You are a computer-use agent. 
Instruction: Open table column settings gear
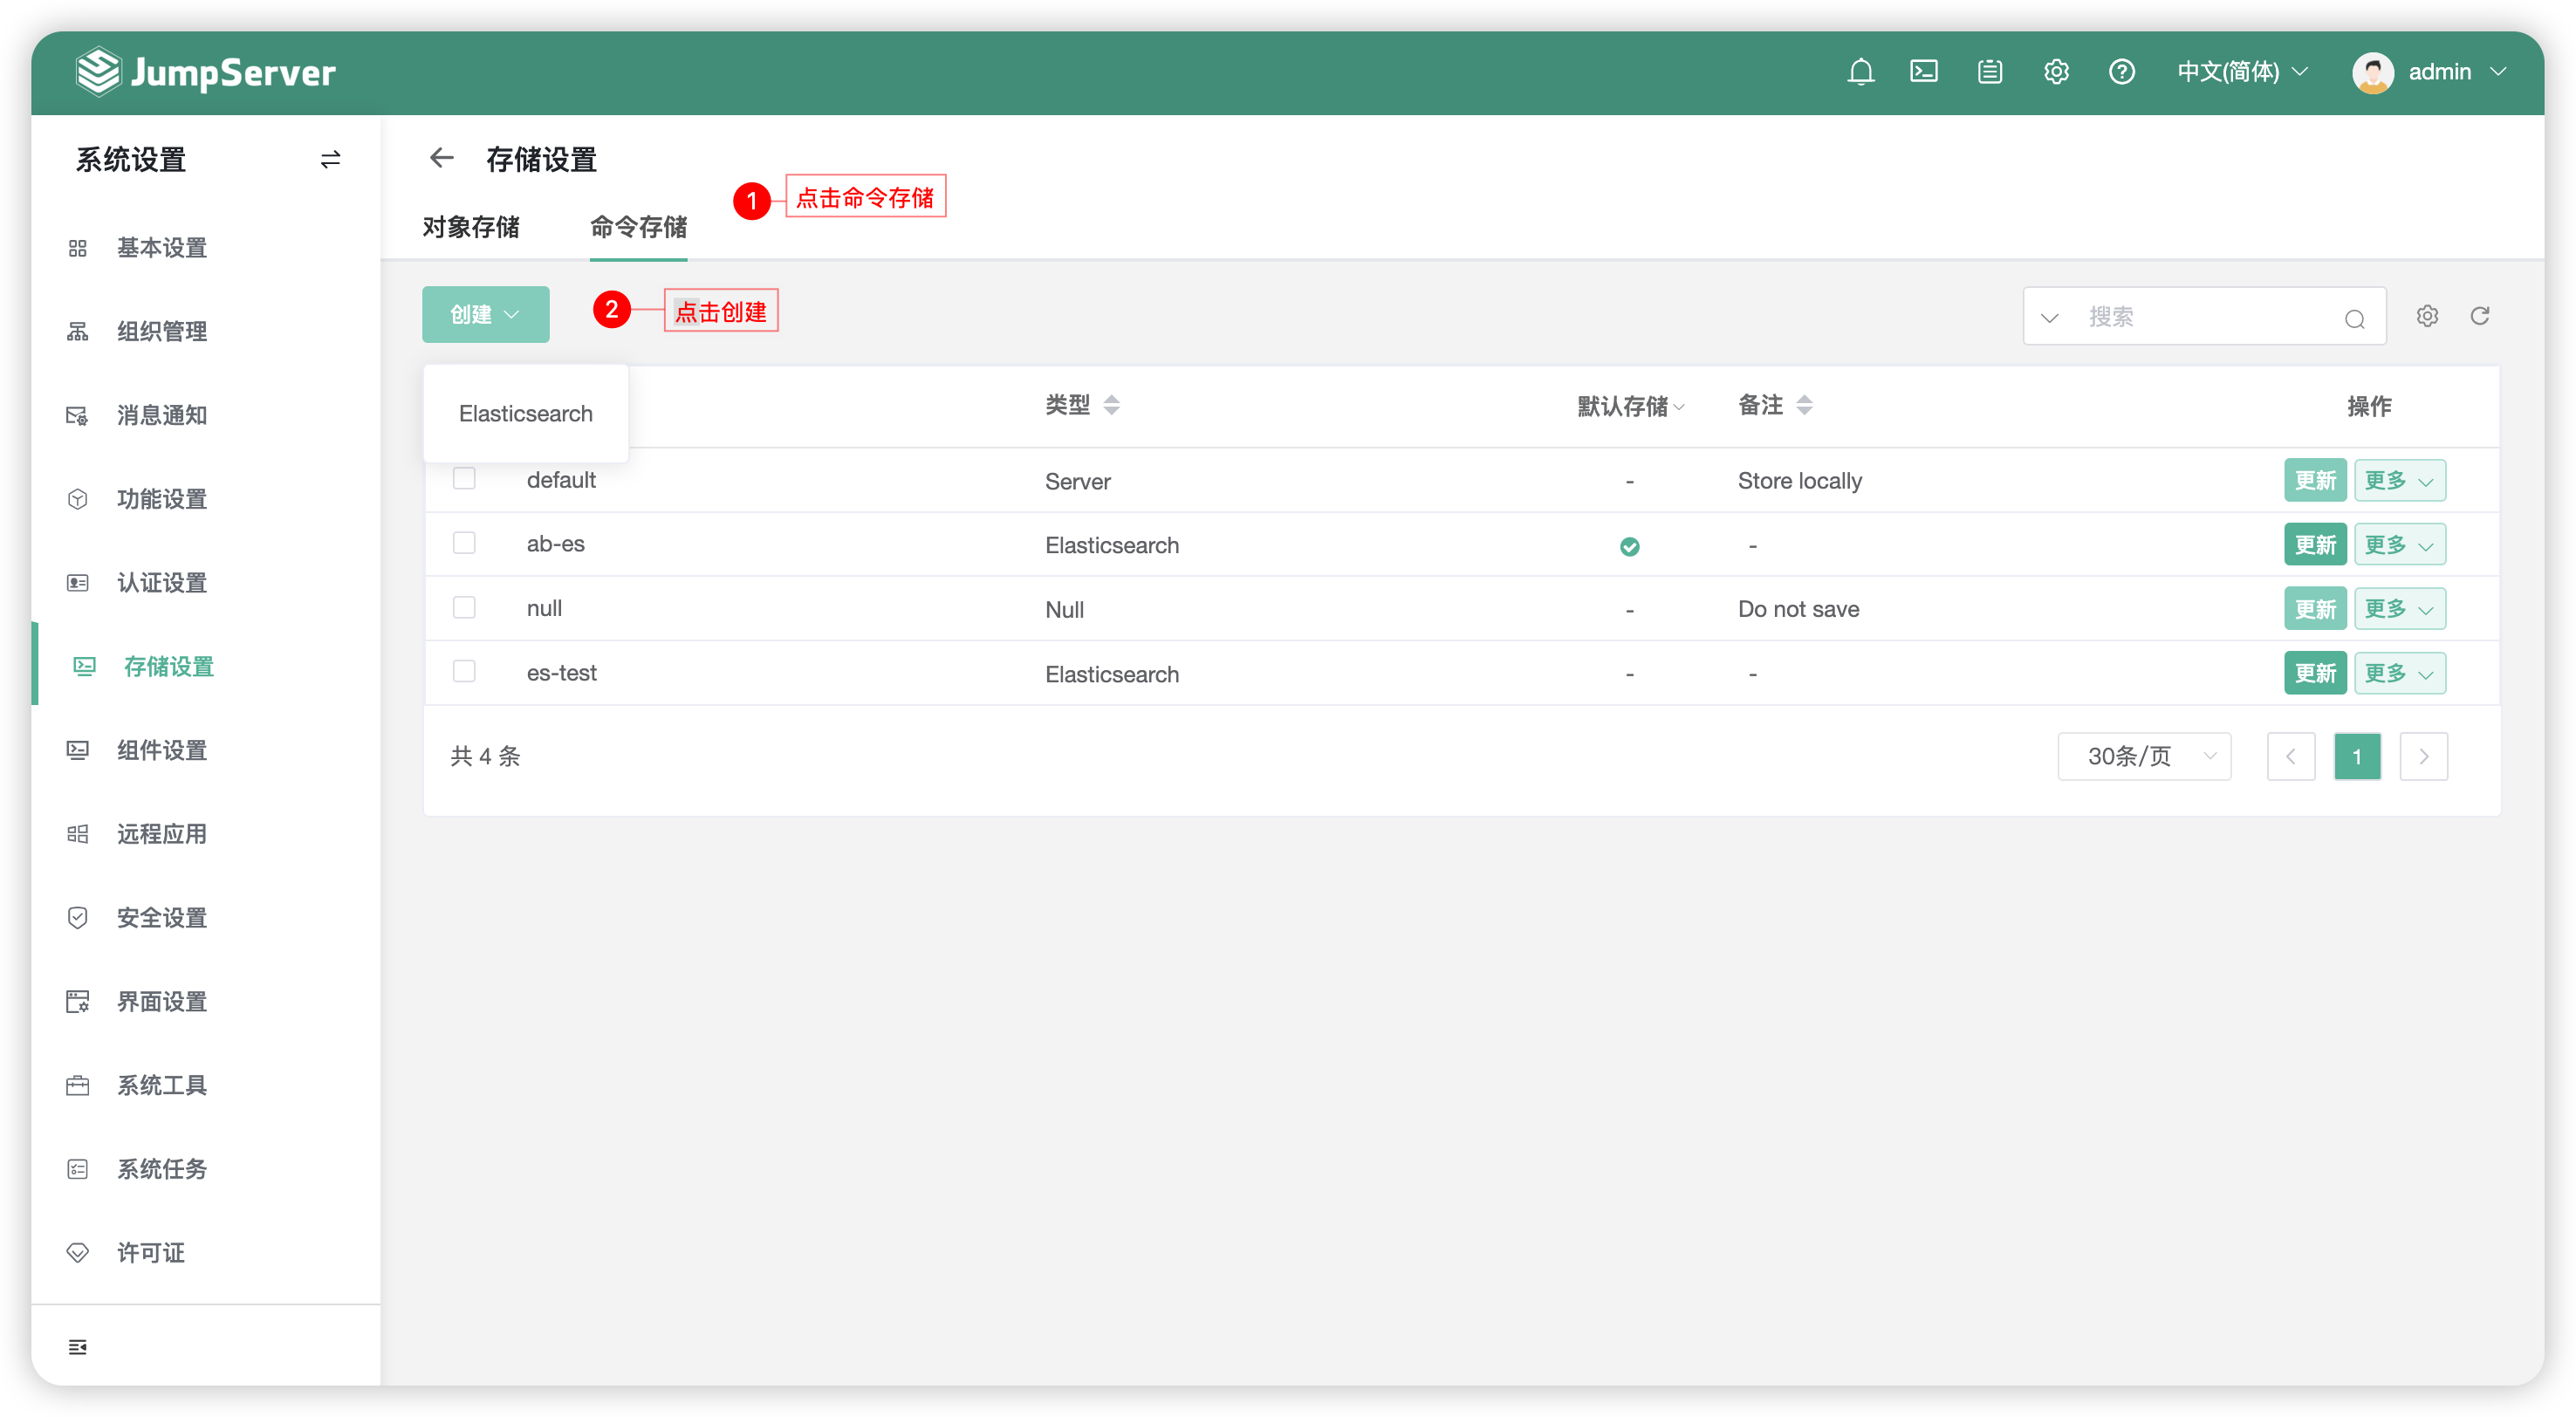click(2427, 316)
